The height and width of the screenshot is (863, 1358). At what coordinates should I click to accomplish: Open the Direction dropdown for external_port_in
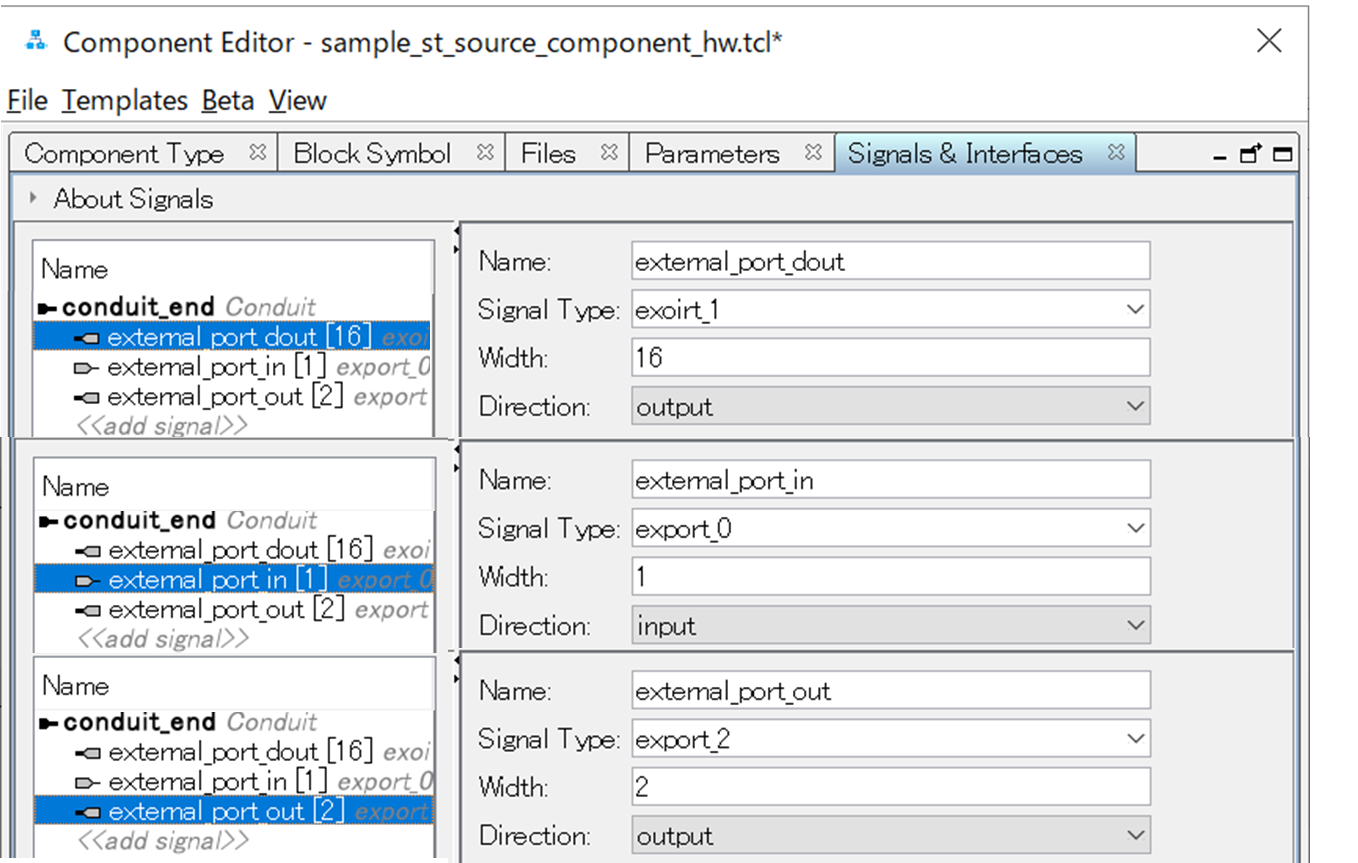[1137, 624]
